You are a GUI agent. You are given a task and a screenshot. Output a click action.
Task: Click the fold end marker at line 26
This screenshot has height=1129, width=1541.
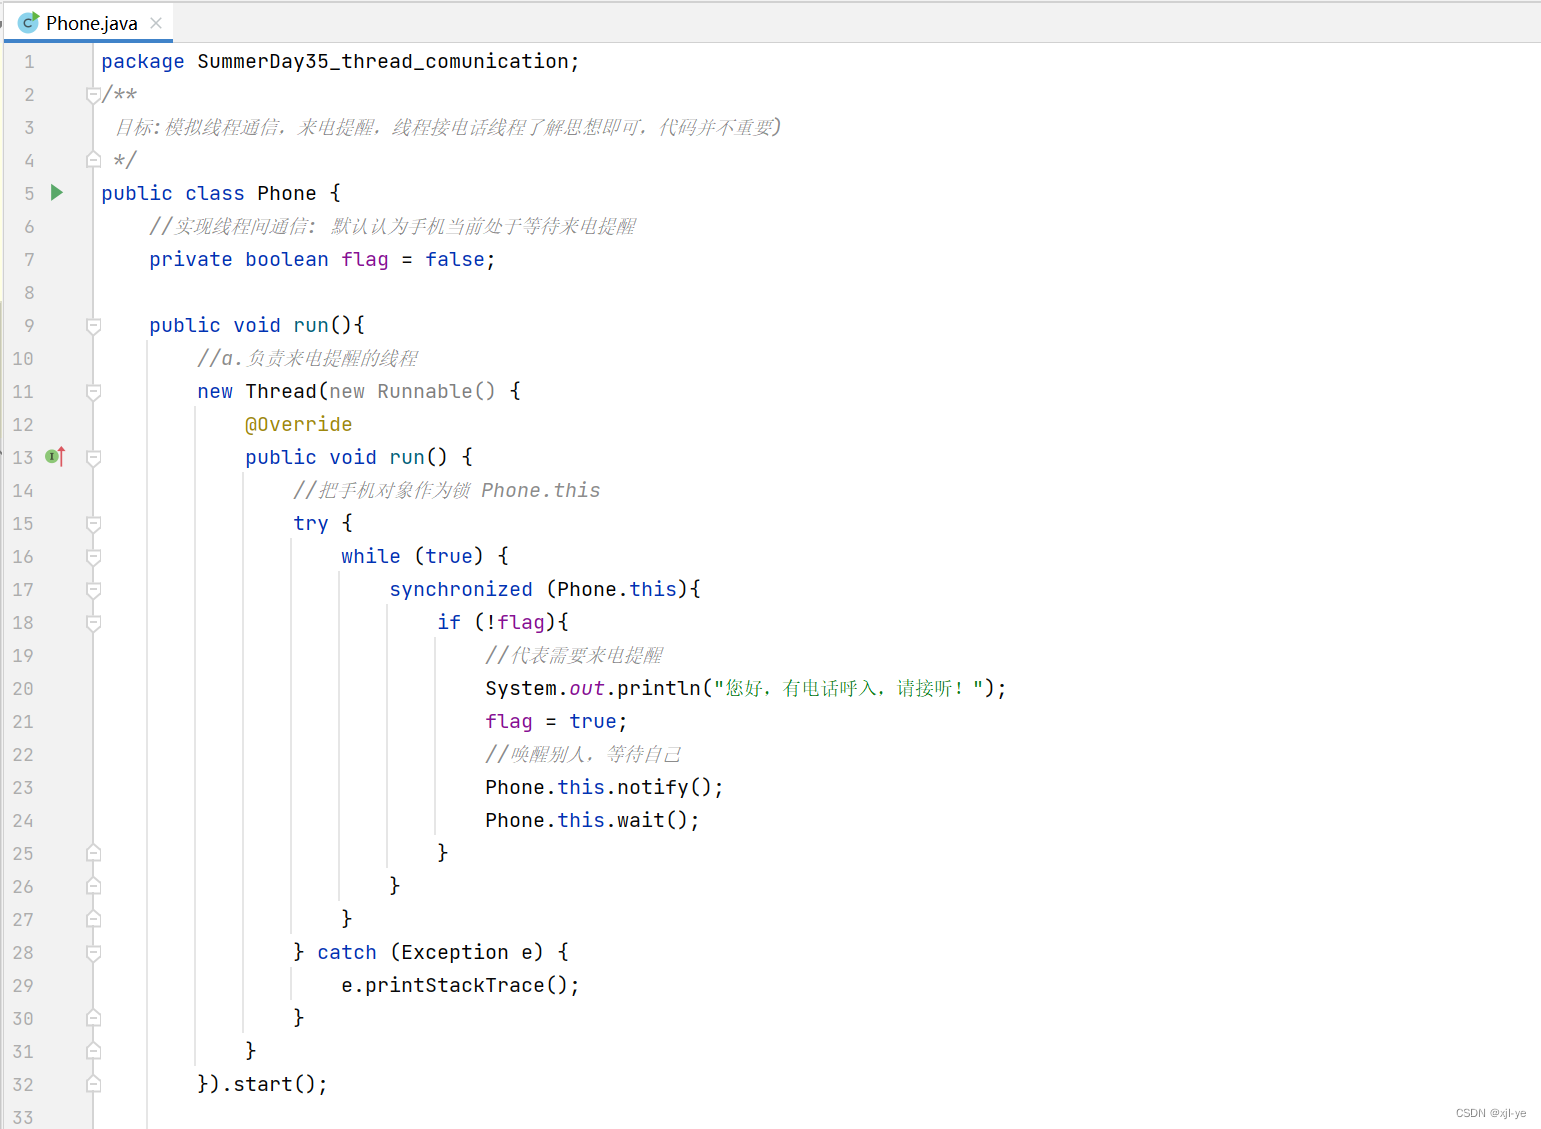pos(93,886)
